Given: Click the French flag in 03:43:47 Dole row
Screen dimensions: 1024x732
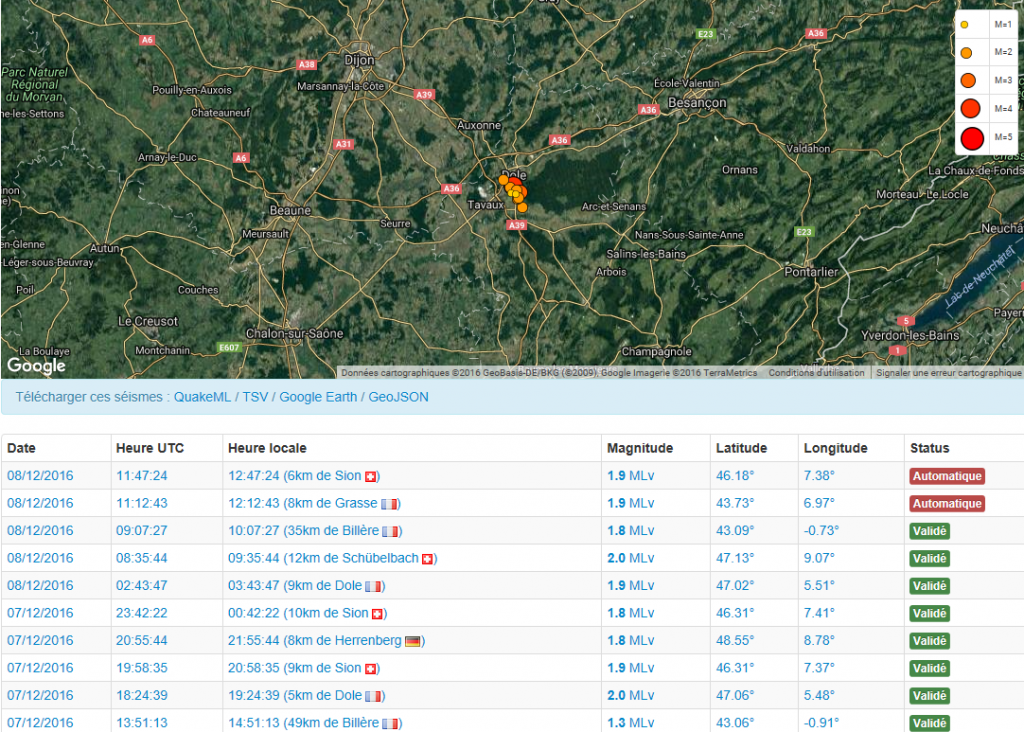Looking at the screenshot, I should pos(374,586).
